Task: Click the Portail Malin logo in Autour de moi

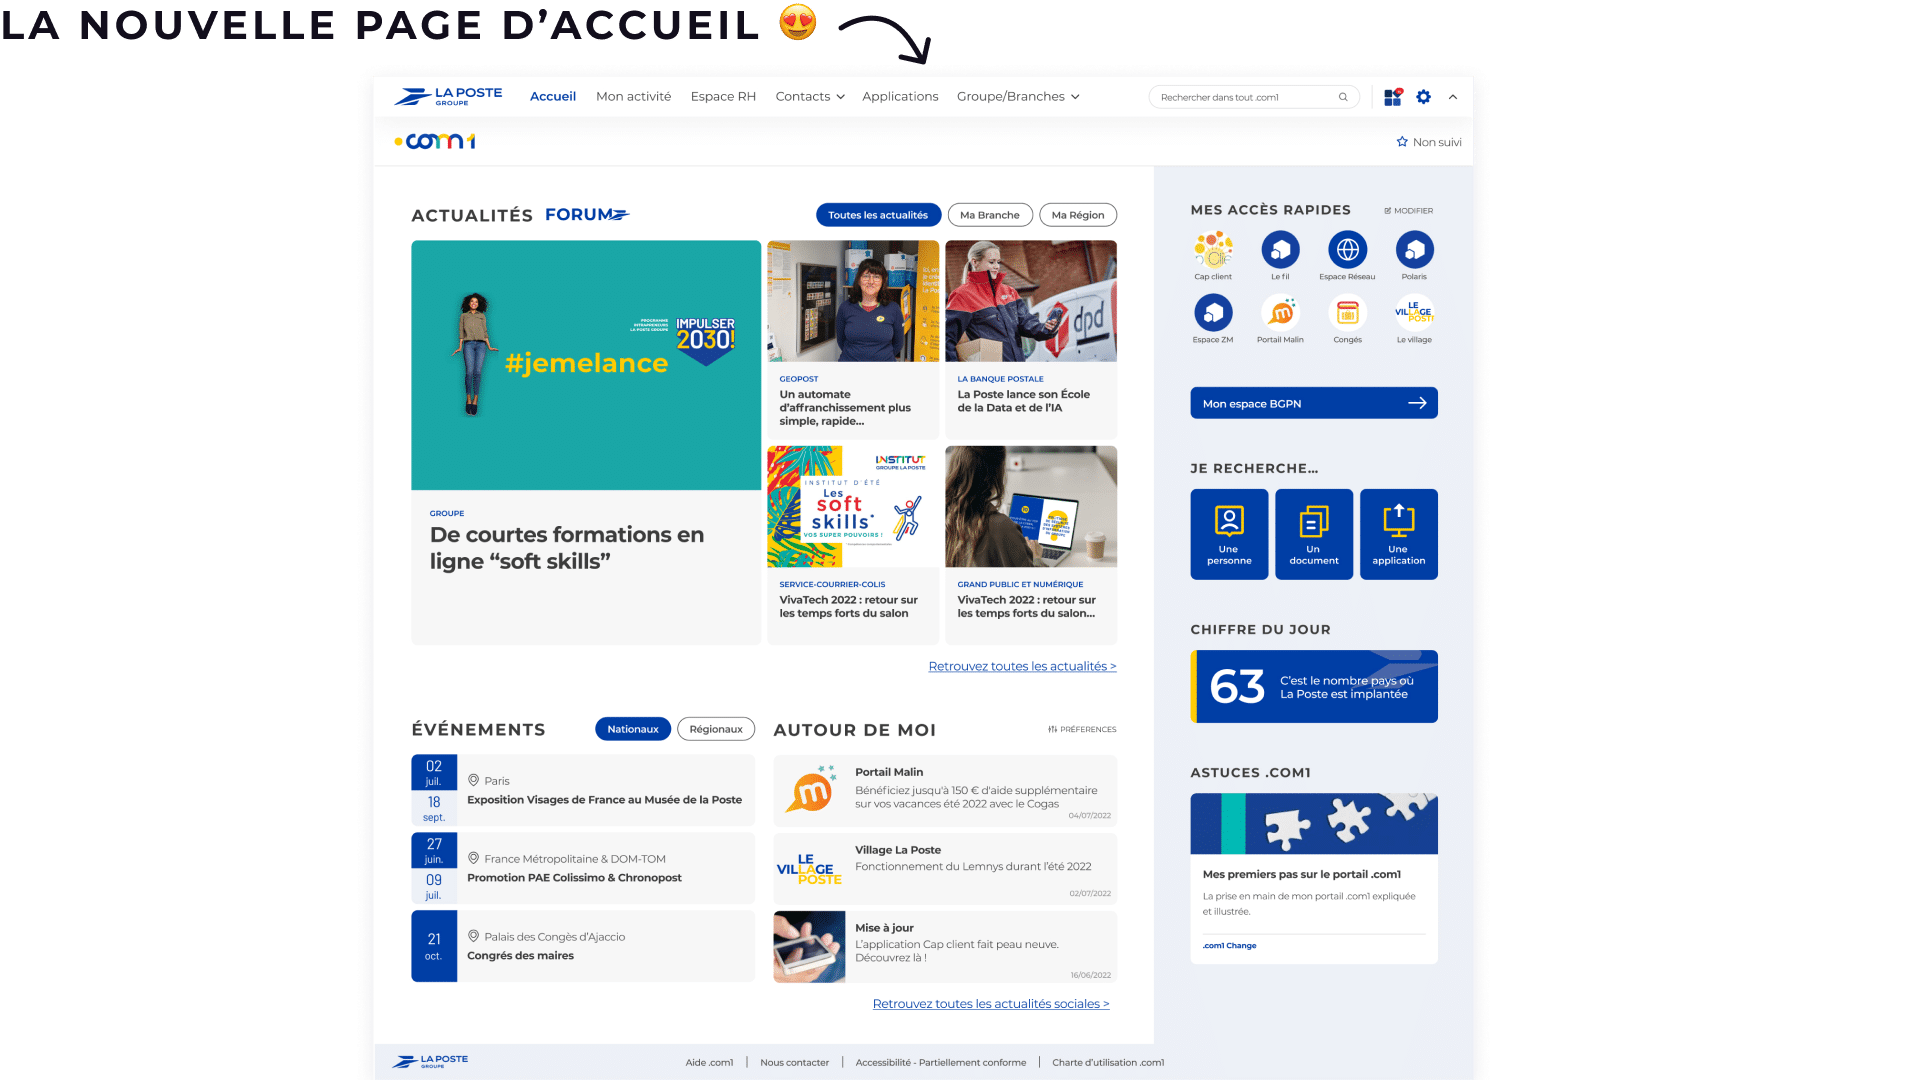Action: (811, 790)
